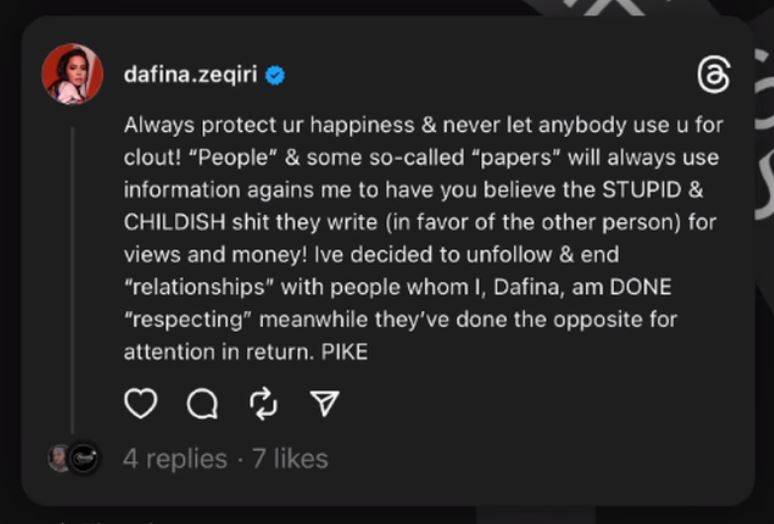Repost this thread using the arrows icon
Image resolution: width=774 pixels, height=524 pixels.
coord(264,404)
